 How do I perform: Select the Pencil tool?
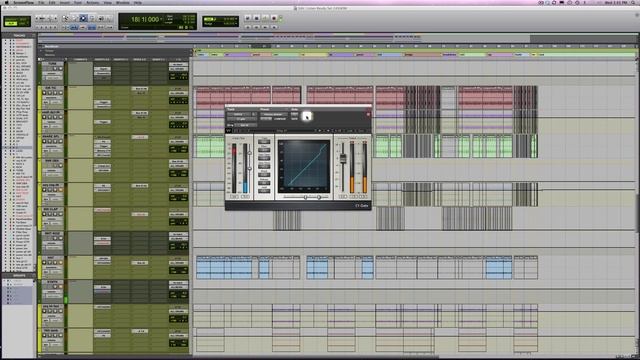[109, 18]
